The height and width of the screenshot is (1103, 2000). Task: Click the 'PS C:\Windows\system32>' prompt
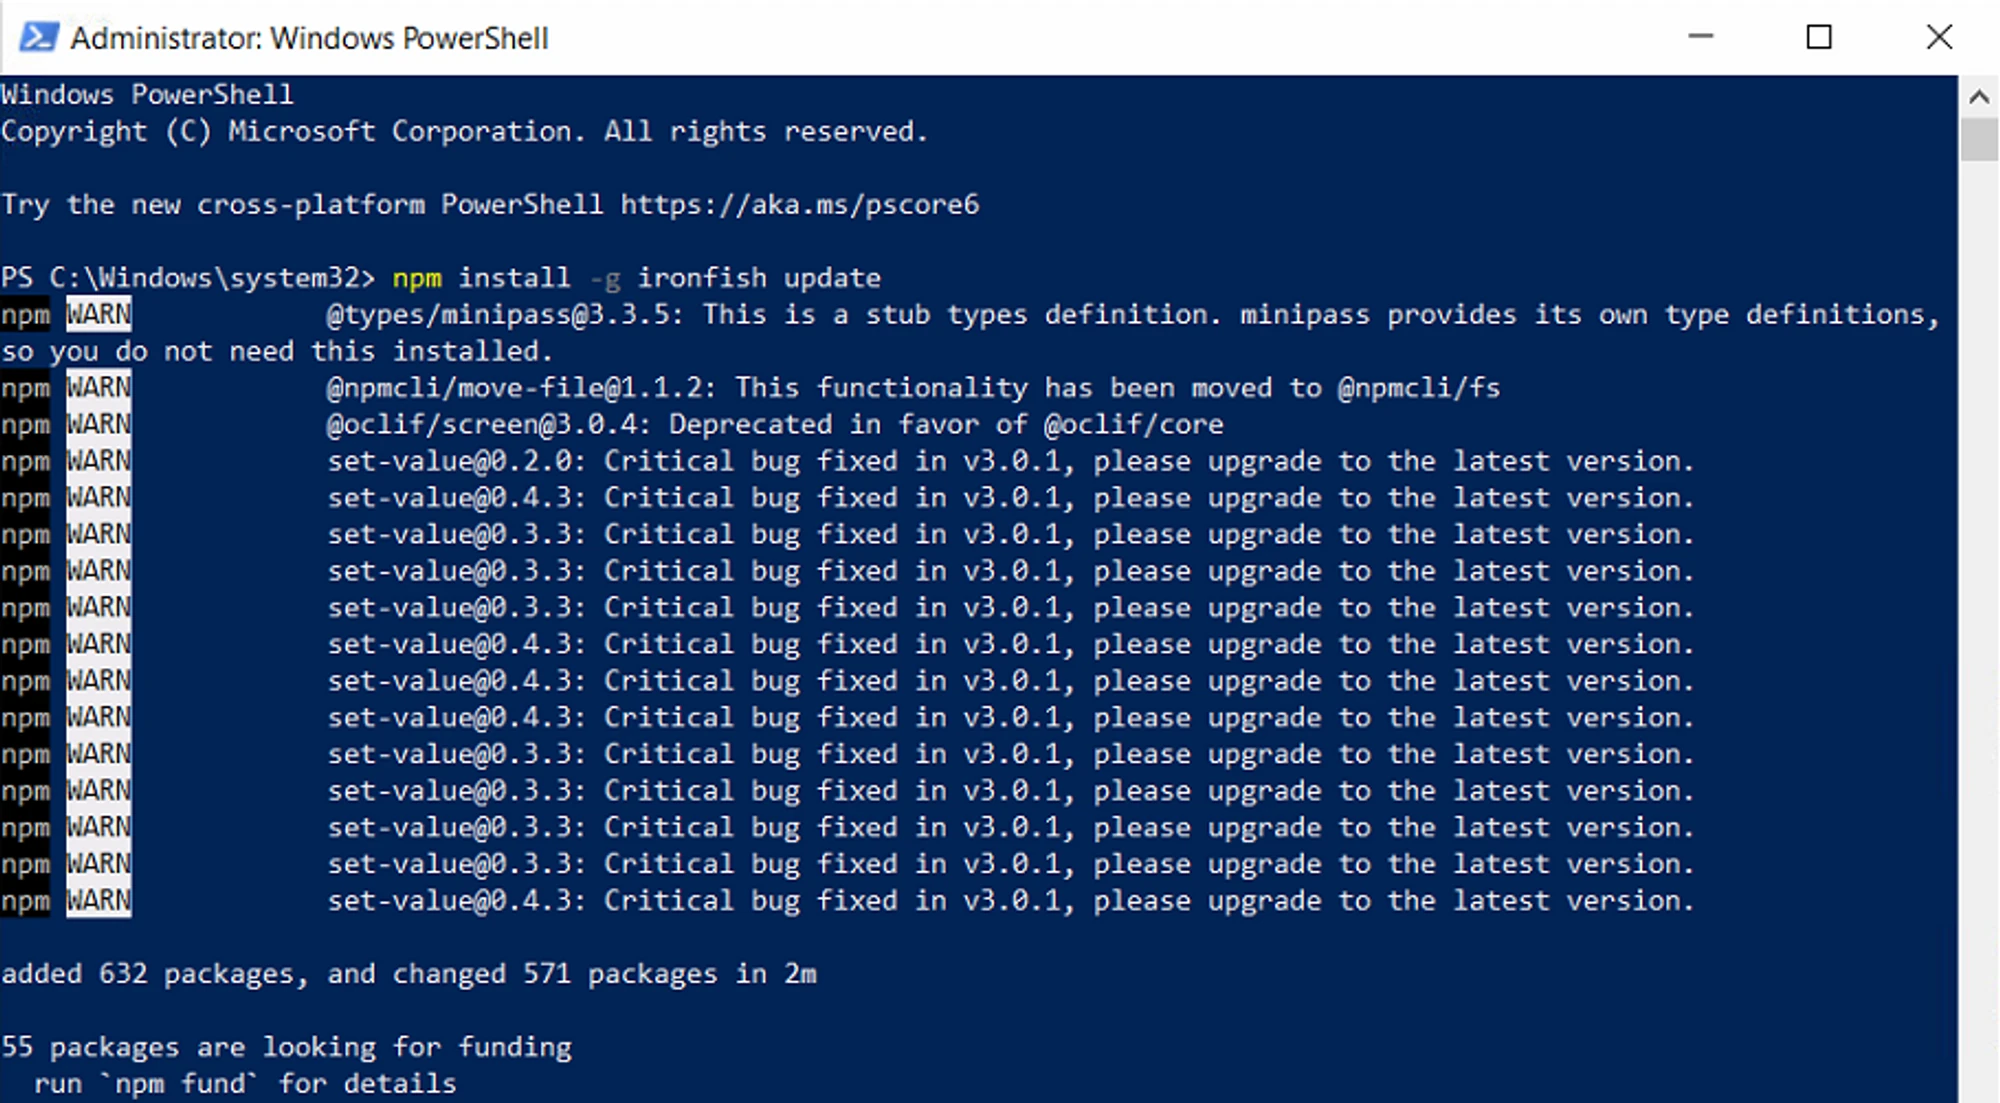coord(187,278)
